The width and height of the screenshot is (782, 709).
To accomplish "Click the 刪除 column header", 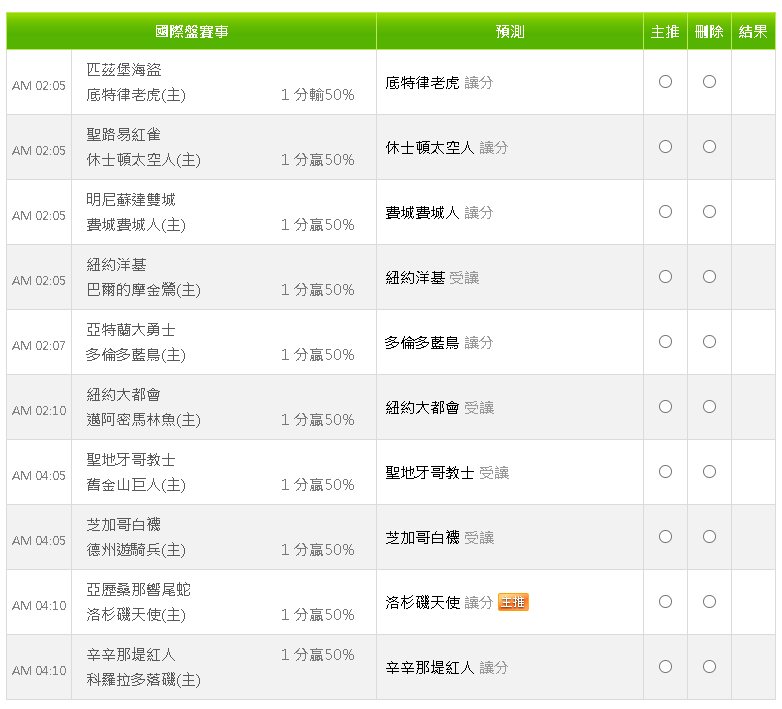I will 709,31.
